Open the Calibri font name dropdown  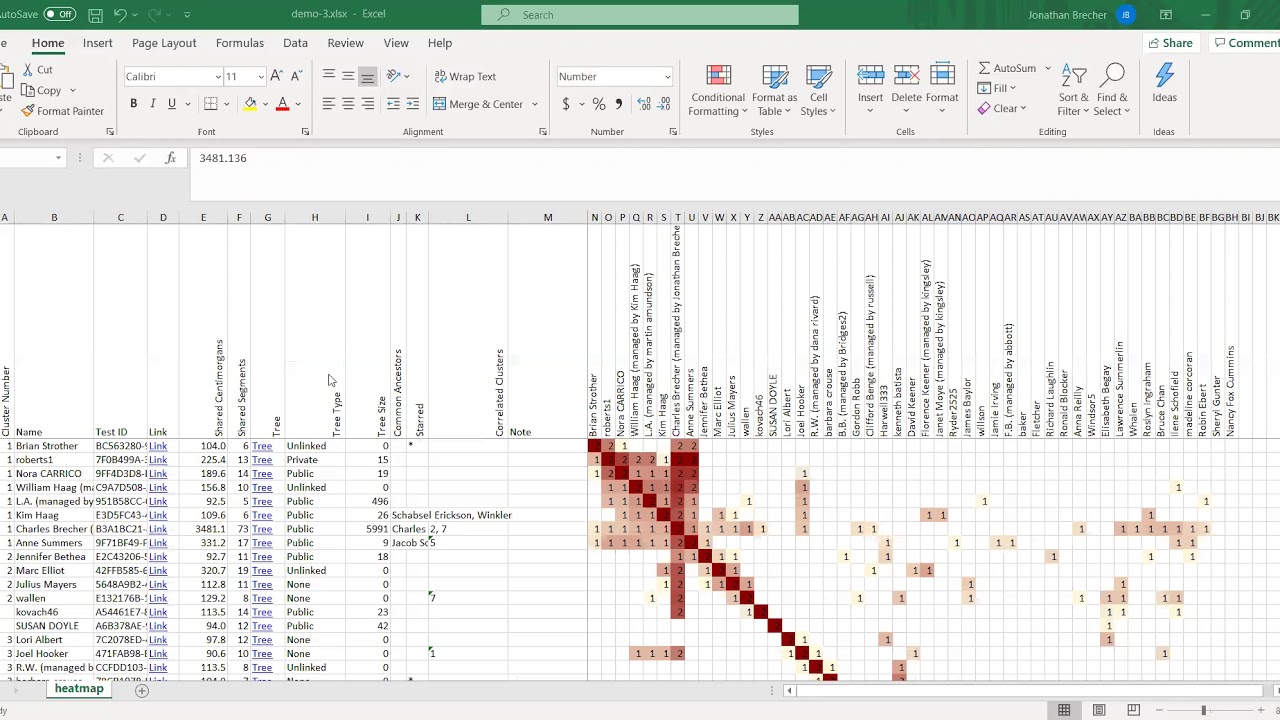coord(217,77)
